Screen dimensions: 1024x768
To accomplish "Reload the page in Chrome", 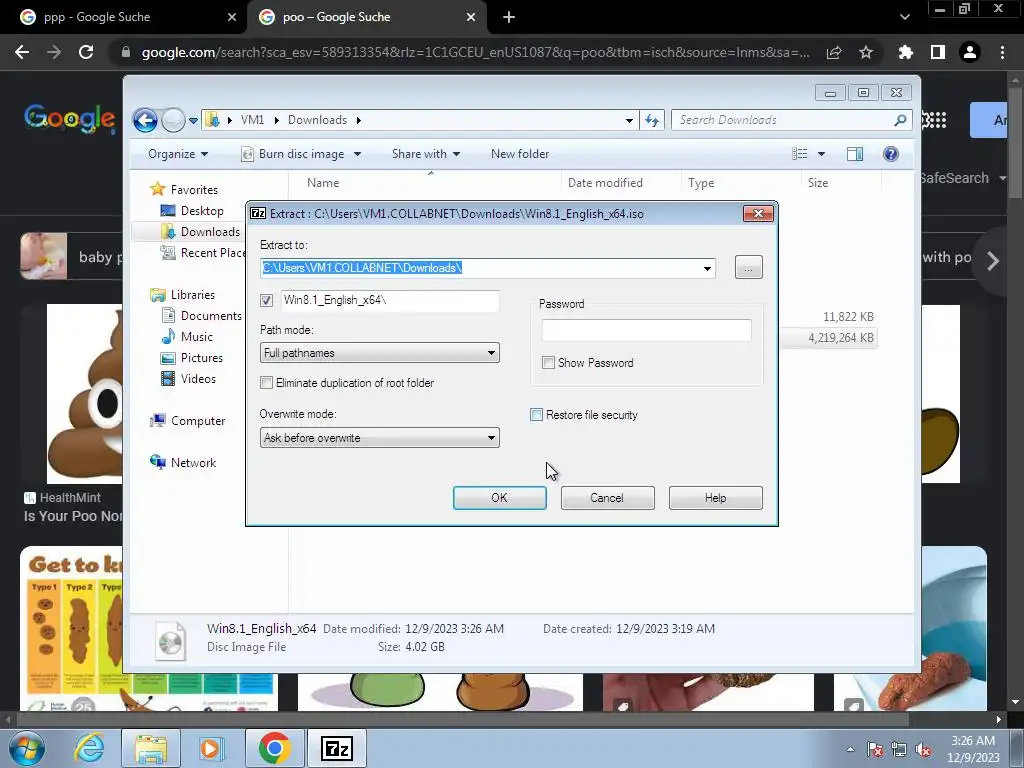I will point(86,52).
